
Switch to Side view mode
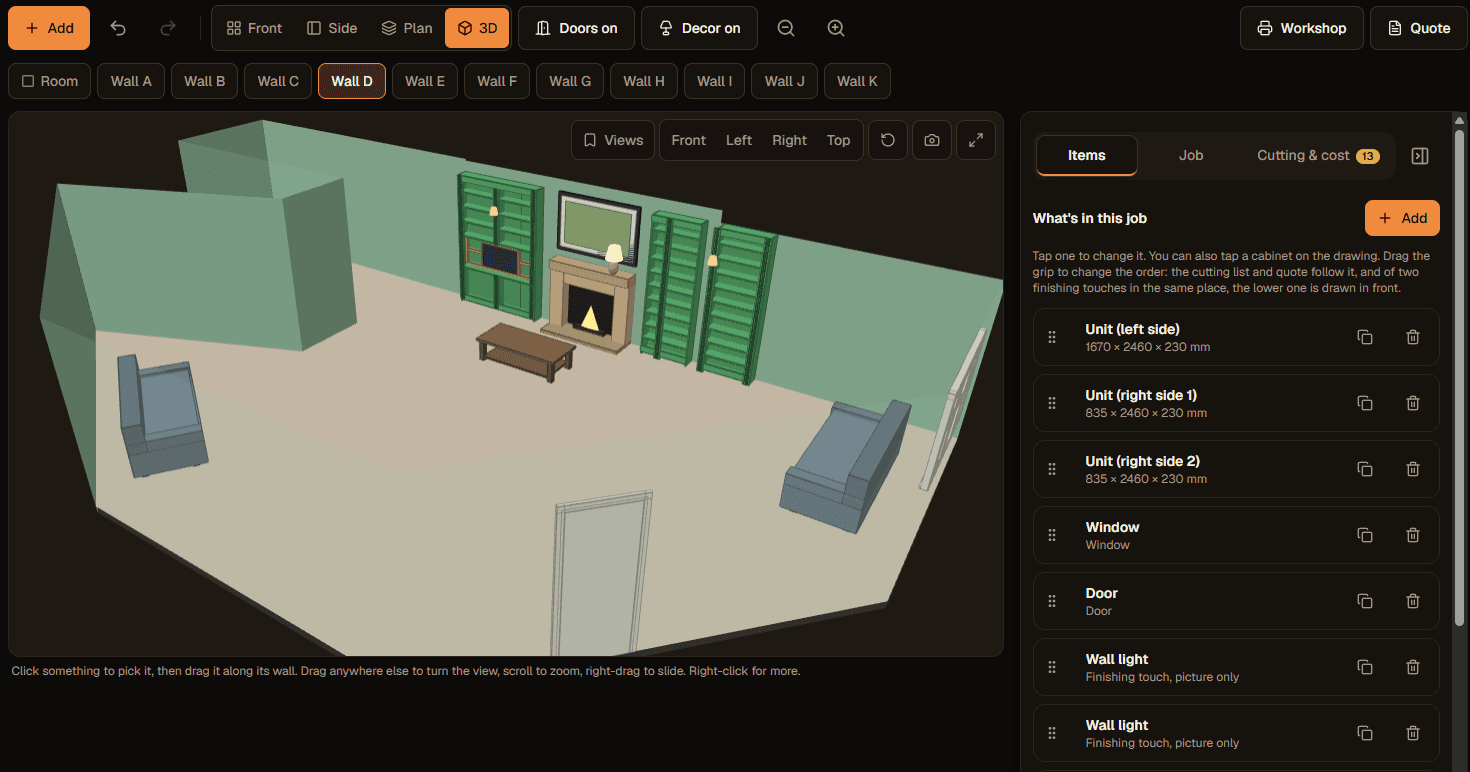pos(332,28)
